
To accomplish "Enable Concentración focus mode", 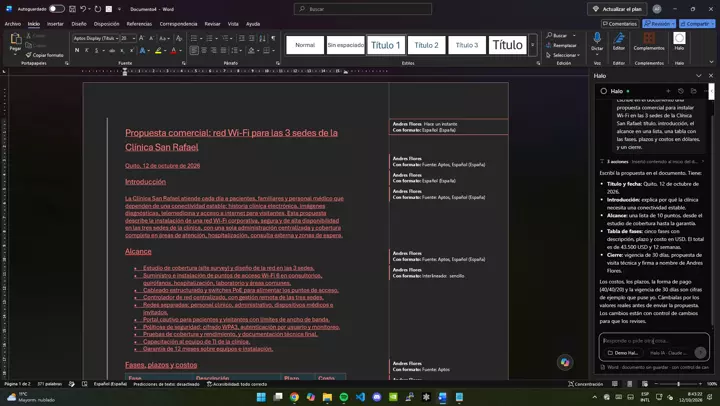I will (585, 384).
